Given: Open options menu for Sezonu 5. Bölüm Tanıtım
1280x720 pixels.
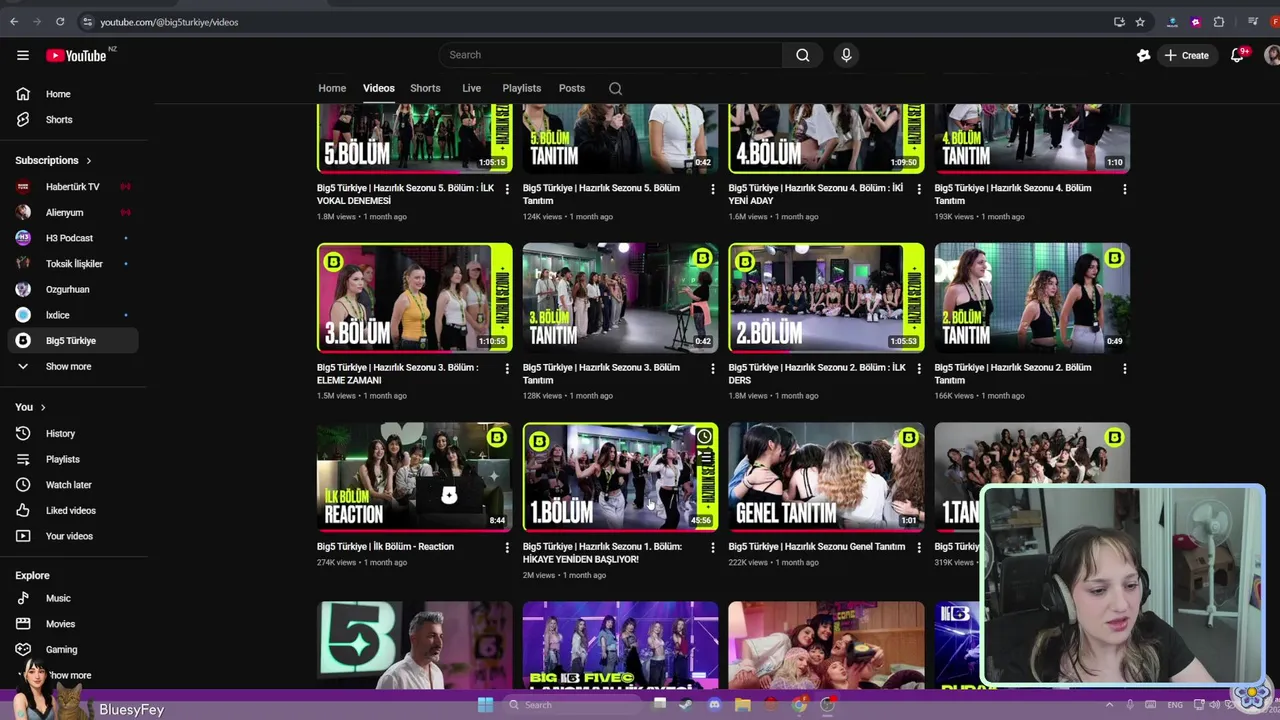Looking at the screenshot, I should pos(713,189).
